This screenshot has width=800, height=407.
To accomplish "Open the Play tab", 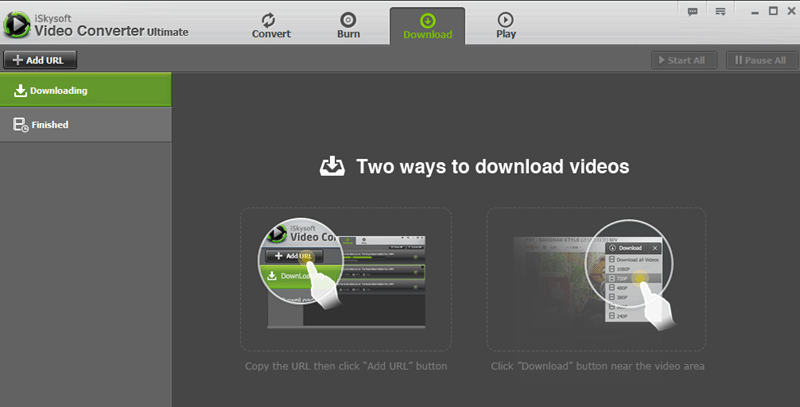I will [x=506, y=26].
